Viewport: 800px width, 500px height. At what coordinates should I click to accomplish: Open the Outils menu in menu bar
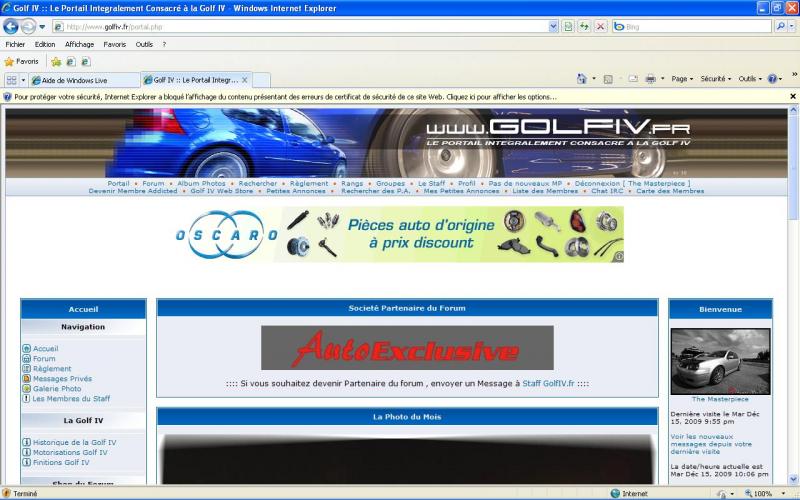pos(144,44)
